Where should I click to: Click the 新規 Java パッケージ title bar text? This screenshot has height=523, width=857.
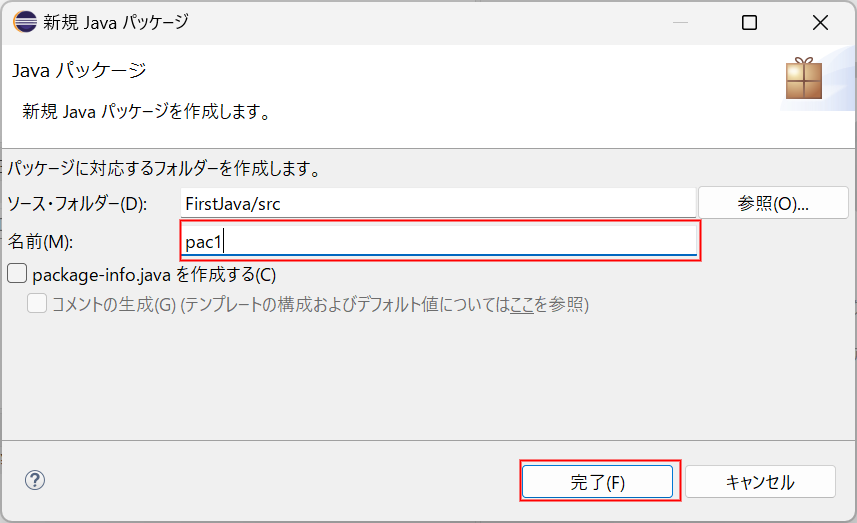pyautogui.click(x=116, y=22)
